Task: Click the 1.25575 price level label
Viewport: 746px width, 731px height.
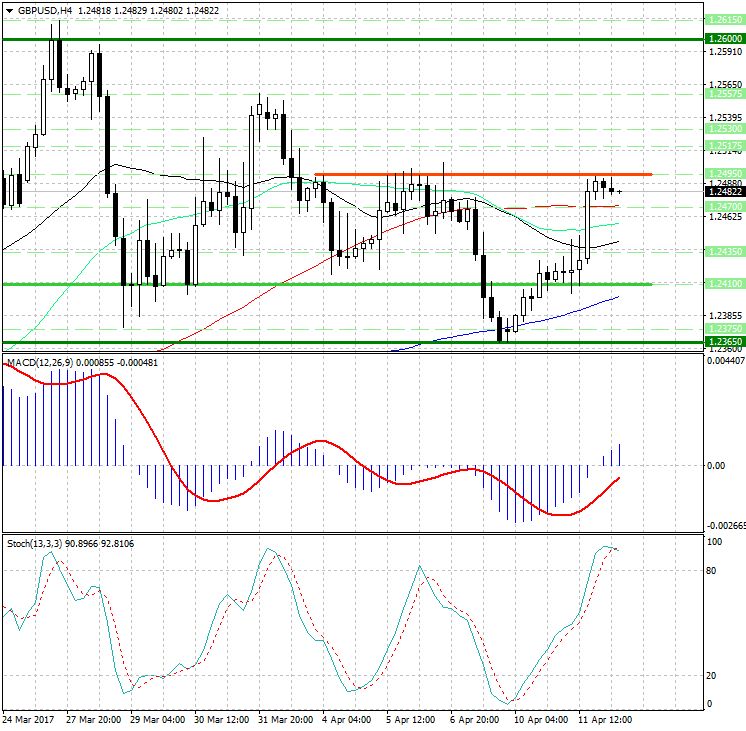Action: [x=725, y=94]
